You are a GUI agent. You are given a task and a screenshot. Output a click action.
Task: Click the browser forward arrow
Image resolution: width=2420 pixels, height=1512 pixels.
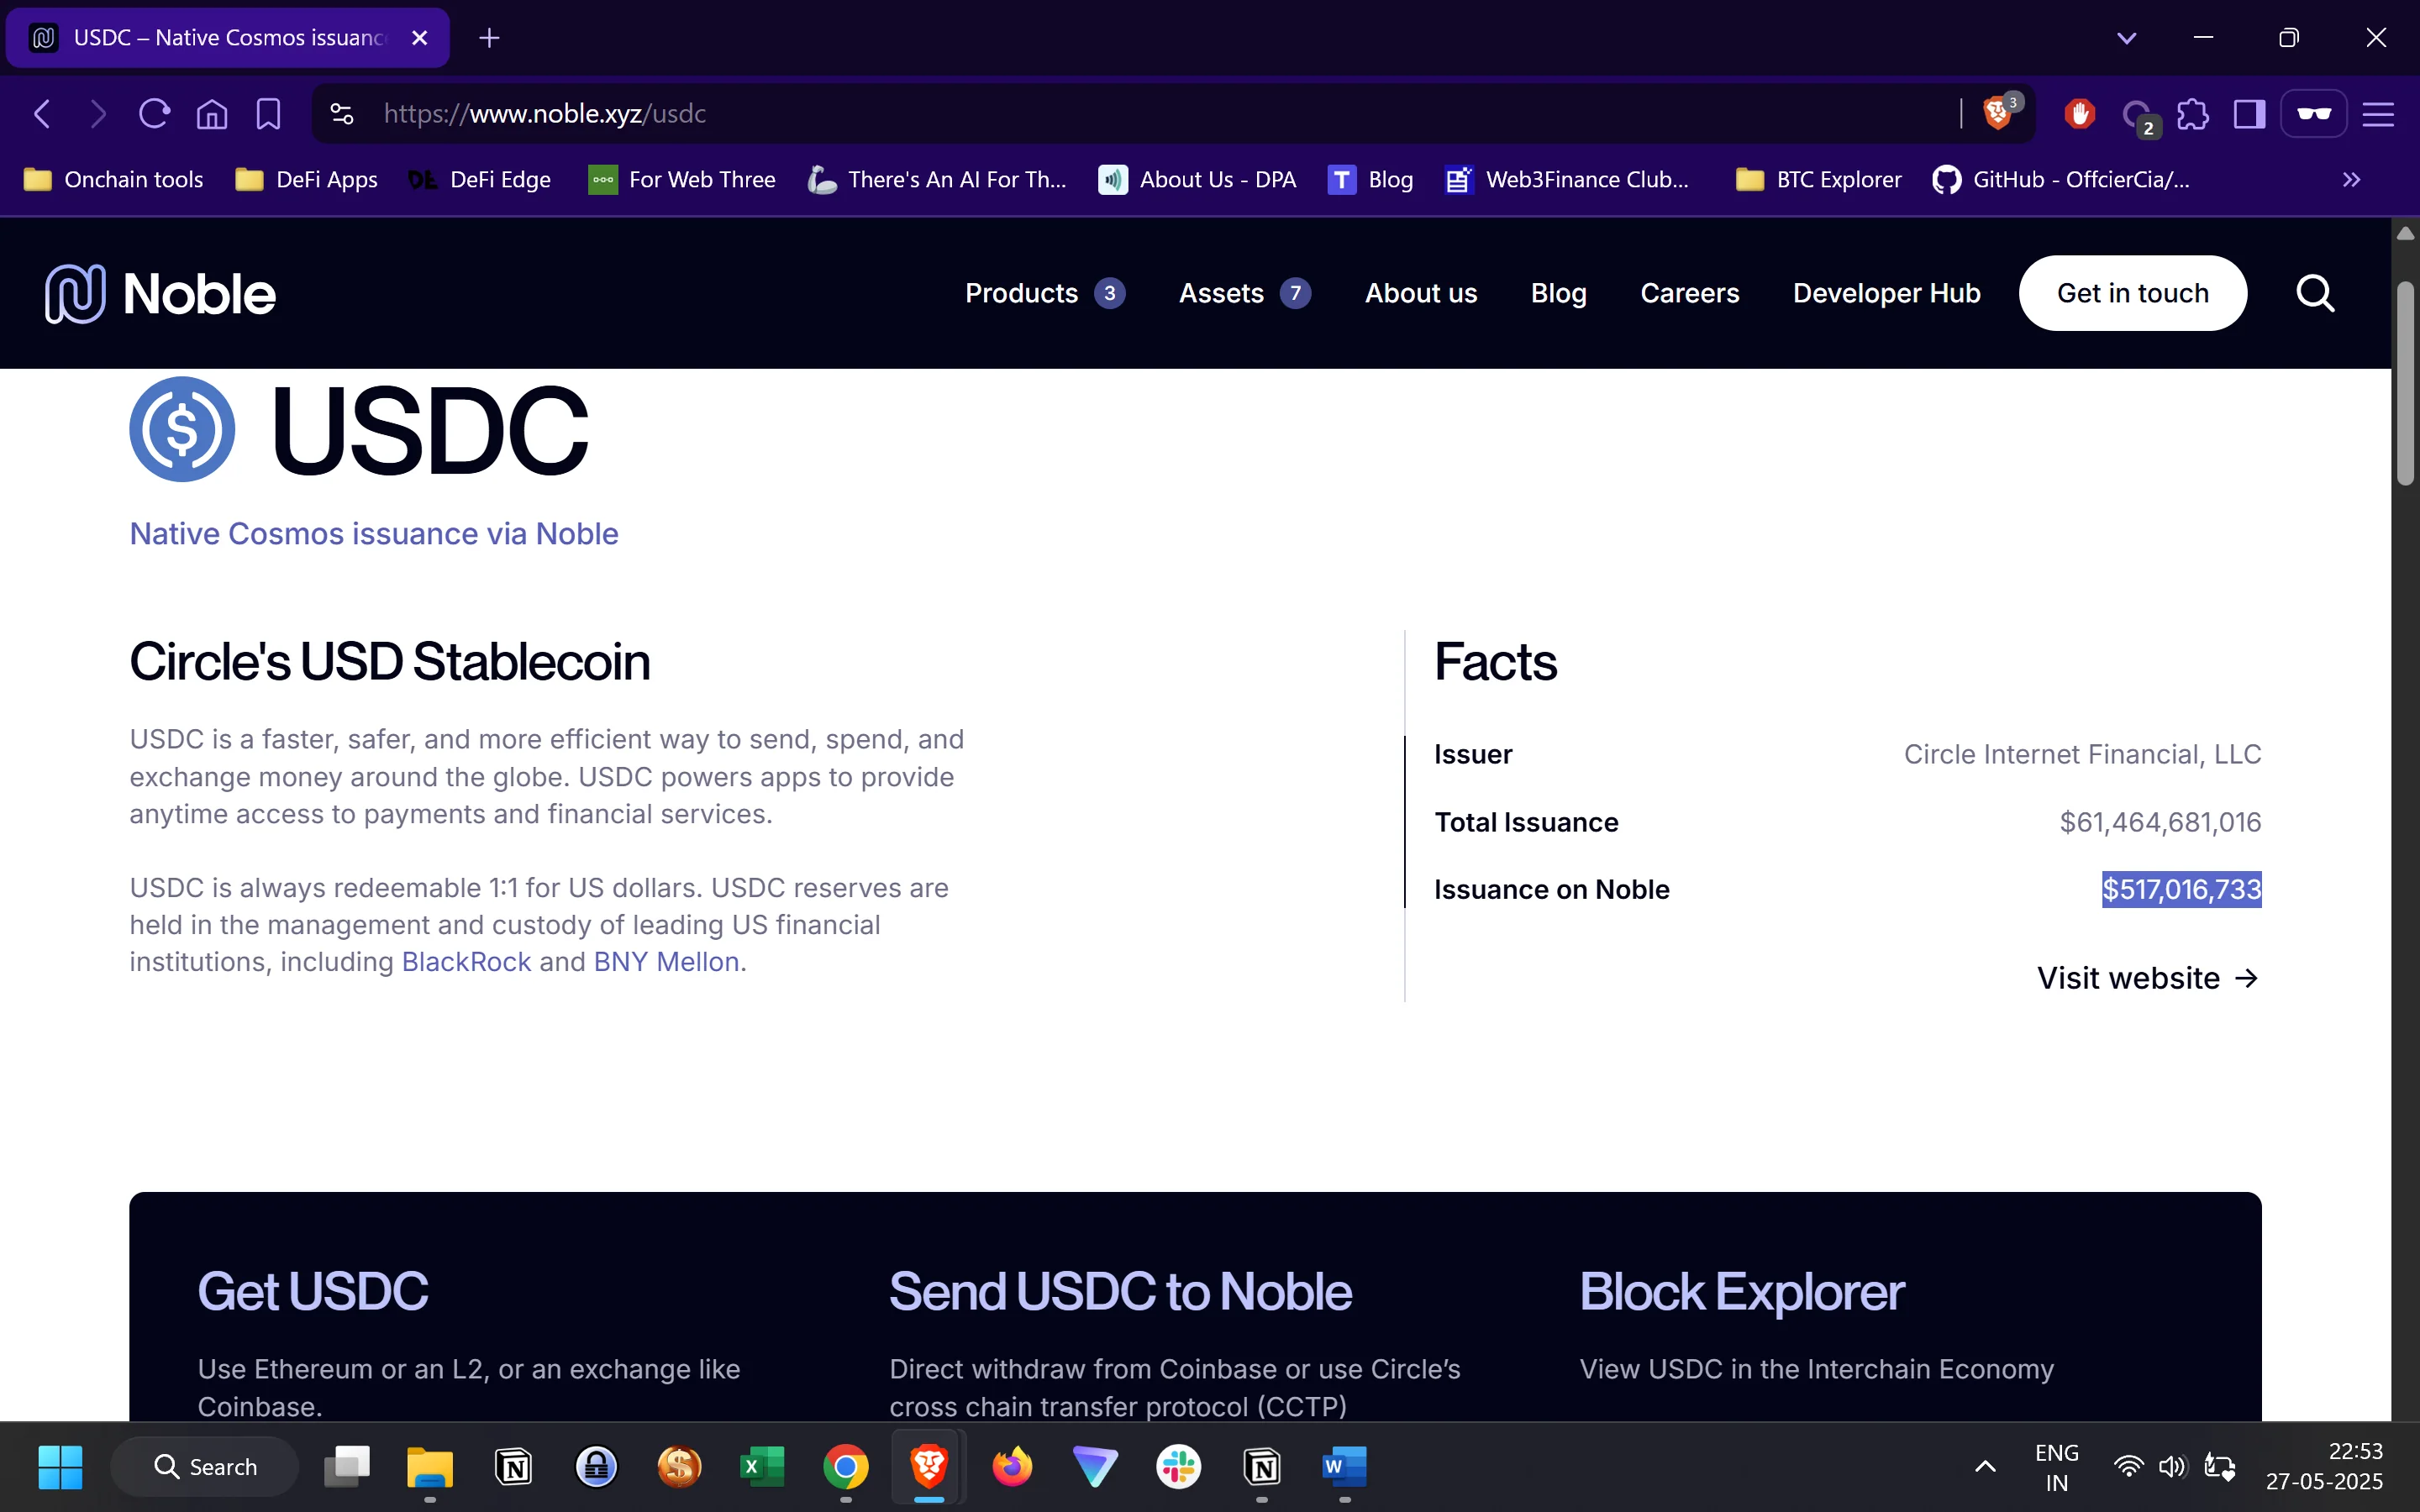[x=97, y=114]
